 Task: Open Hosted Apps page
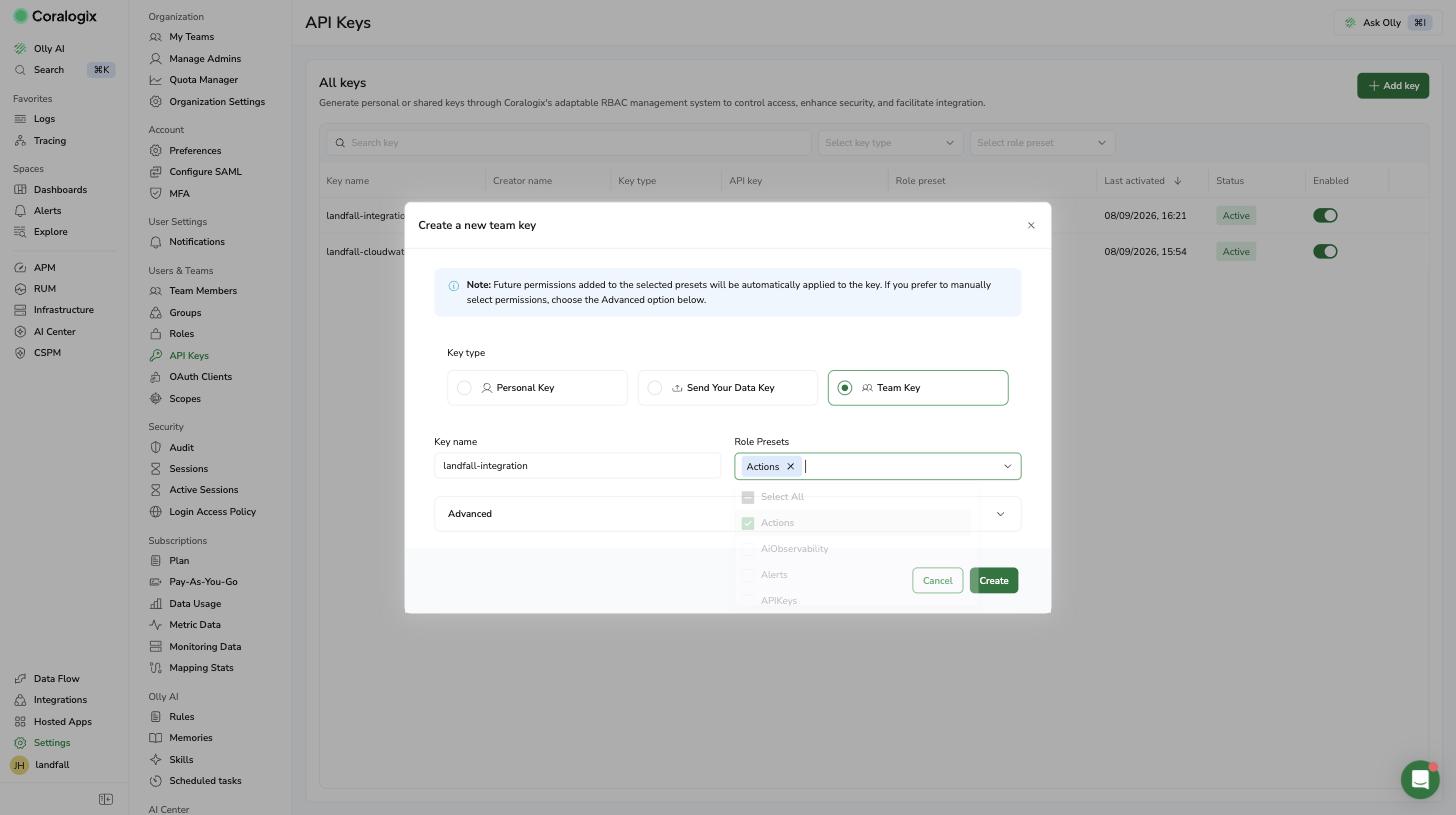53,722
